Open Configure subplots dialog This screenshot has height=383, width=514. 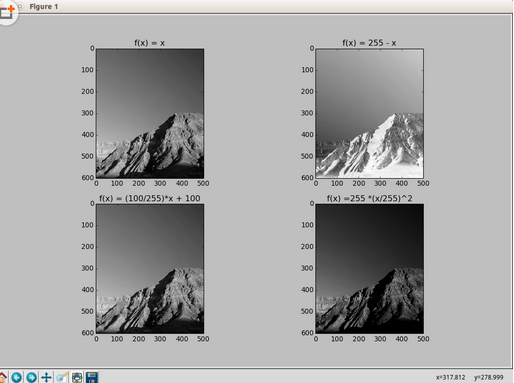pos(77,377)
